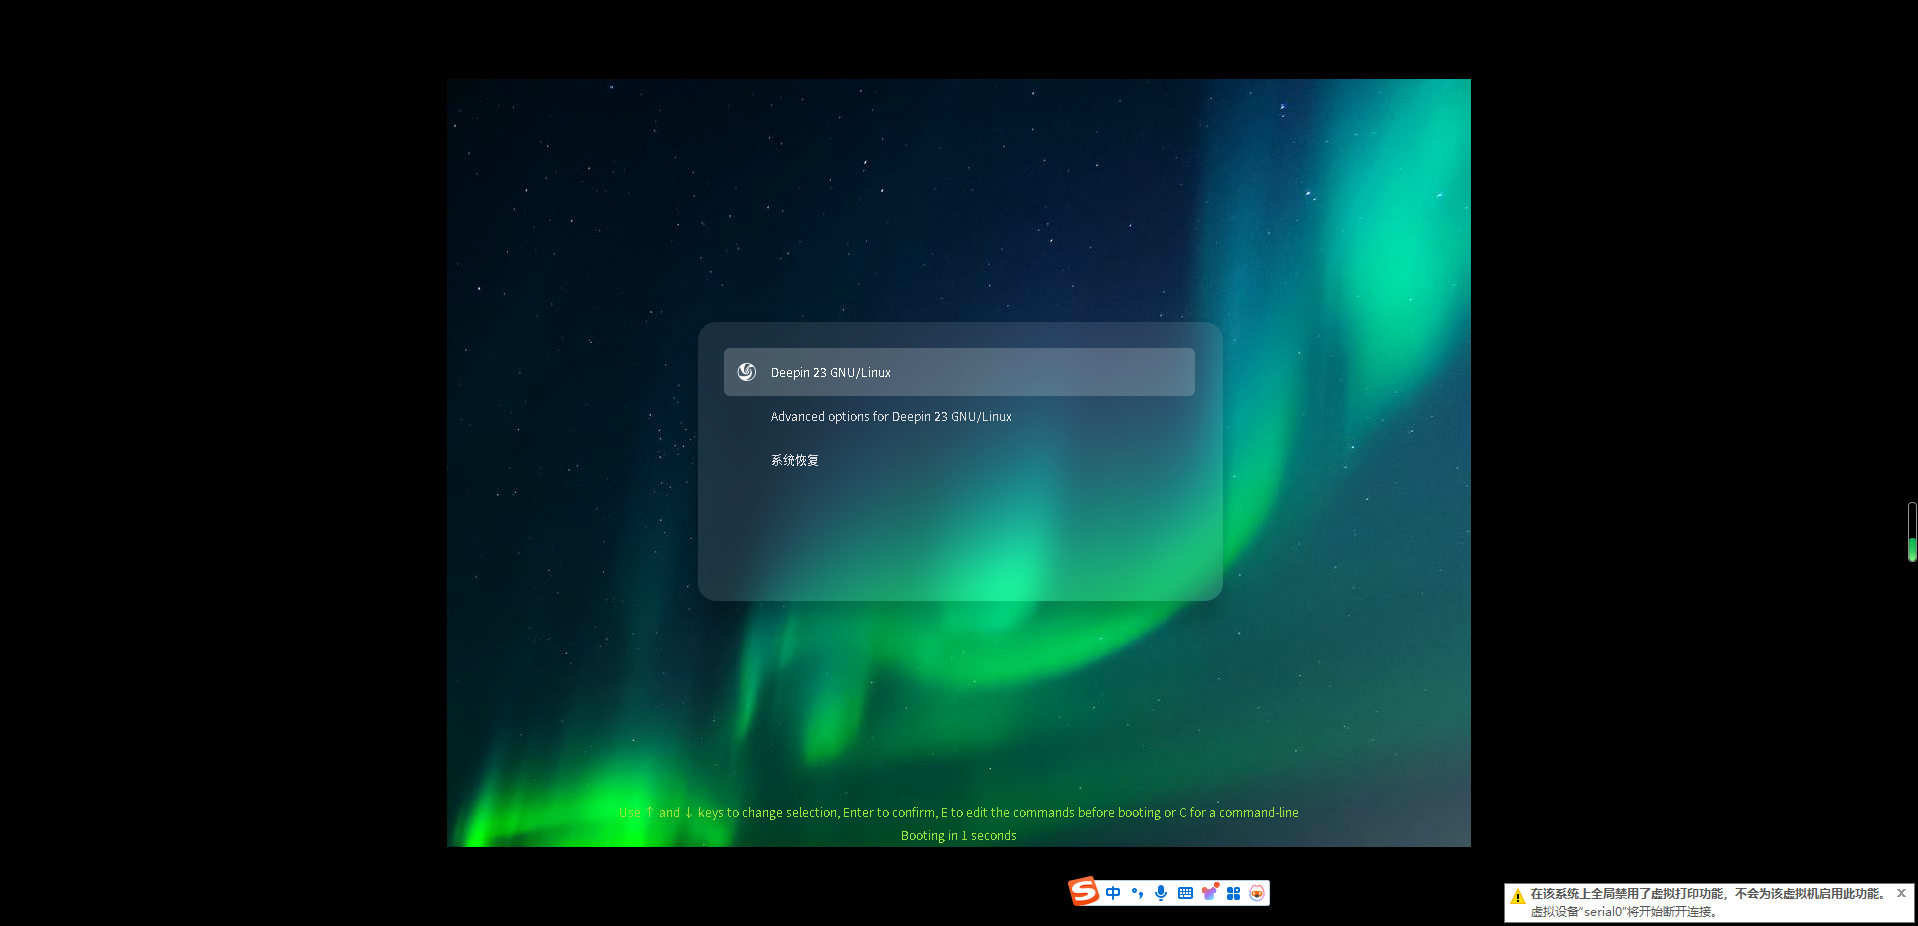
Task: Close the virtual printing warning notification
Action: [1901, 893]
